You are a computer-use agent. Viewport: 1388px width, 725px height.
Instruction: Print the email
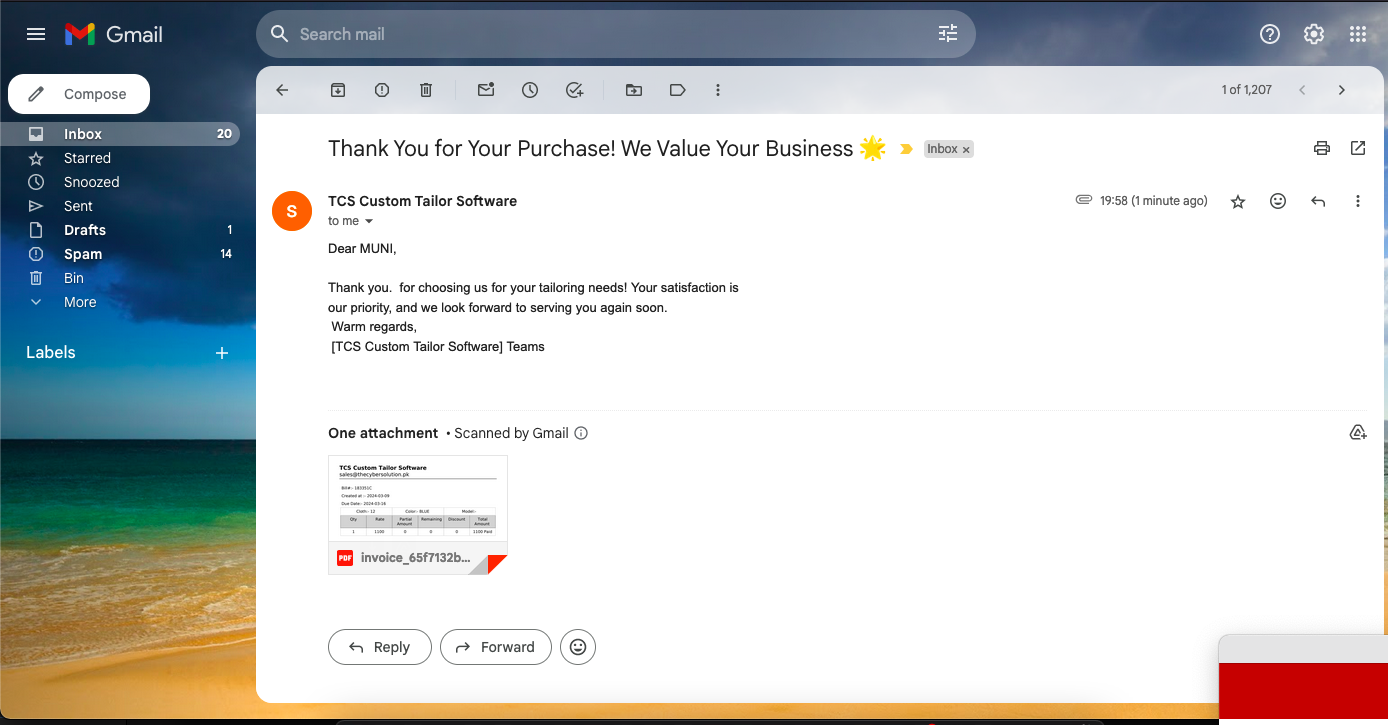1321,147
